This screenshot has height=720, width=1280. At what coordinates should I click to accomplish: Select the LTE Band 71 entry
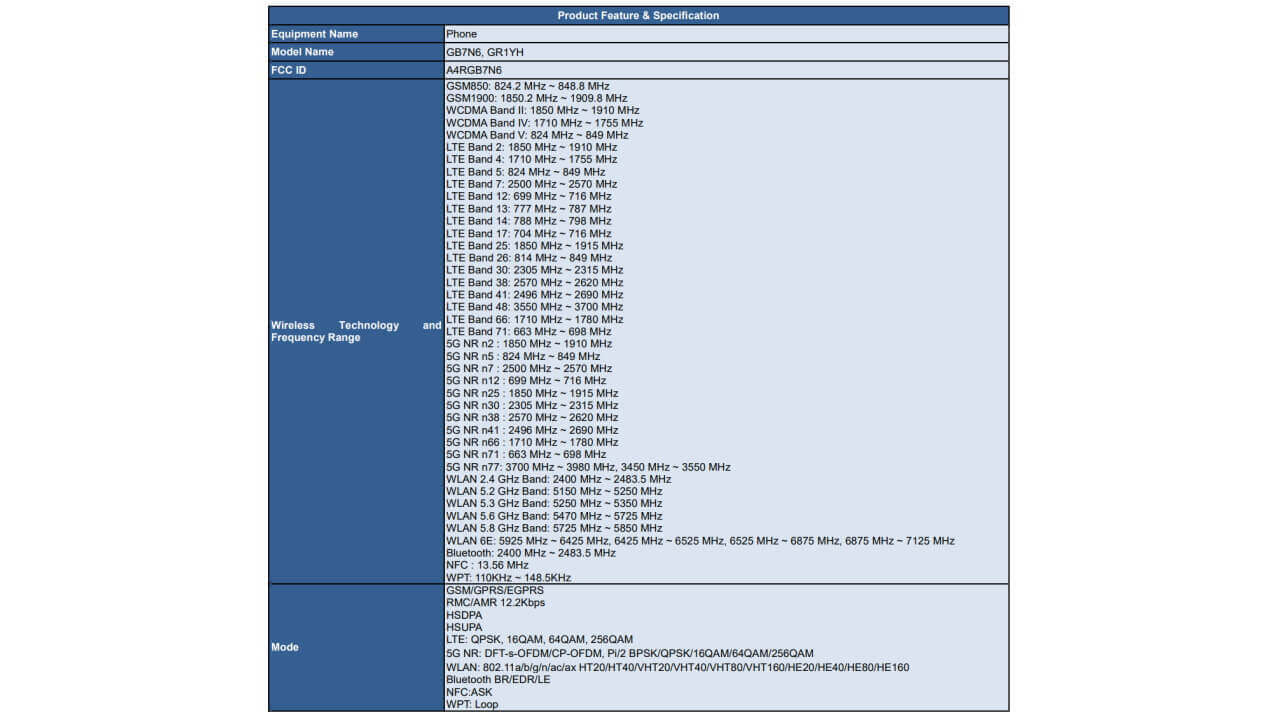[x=528, y=331]
